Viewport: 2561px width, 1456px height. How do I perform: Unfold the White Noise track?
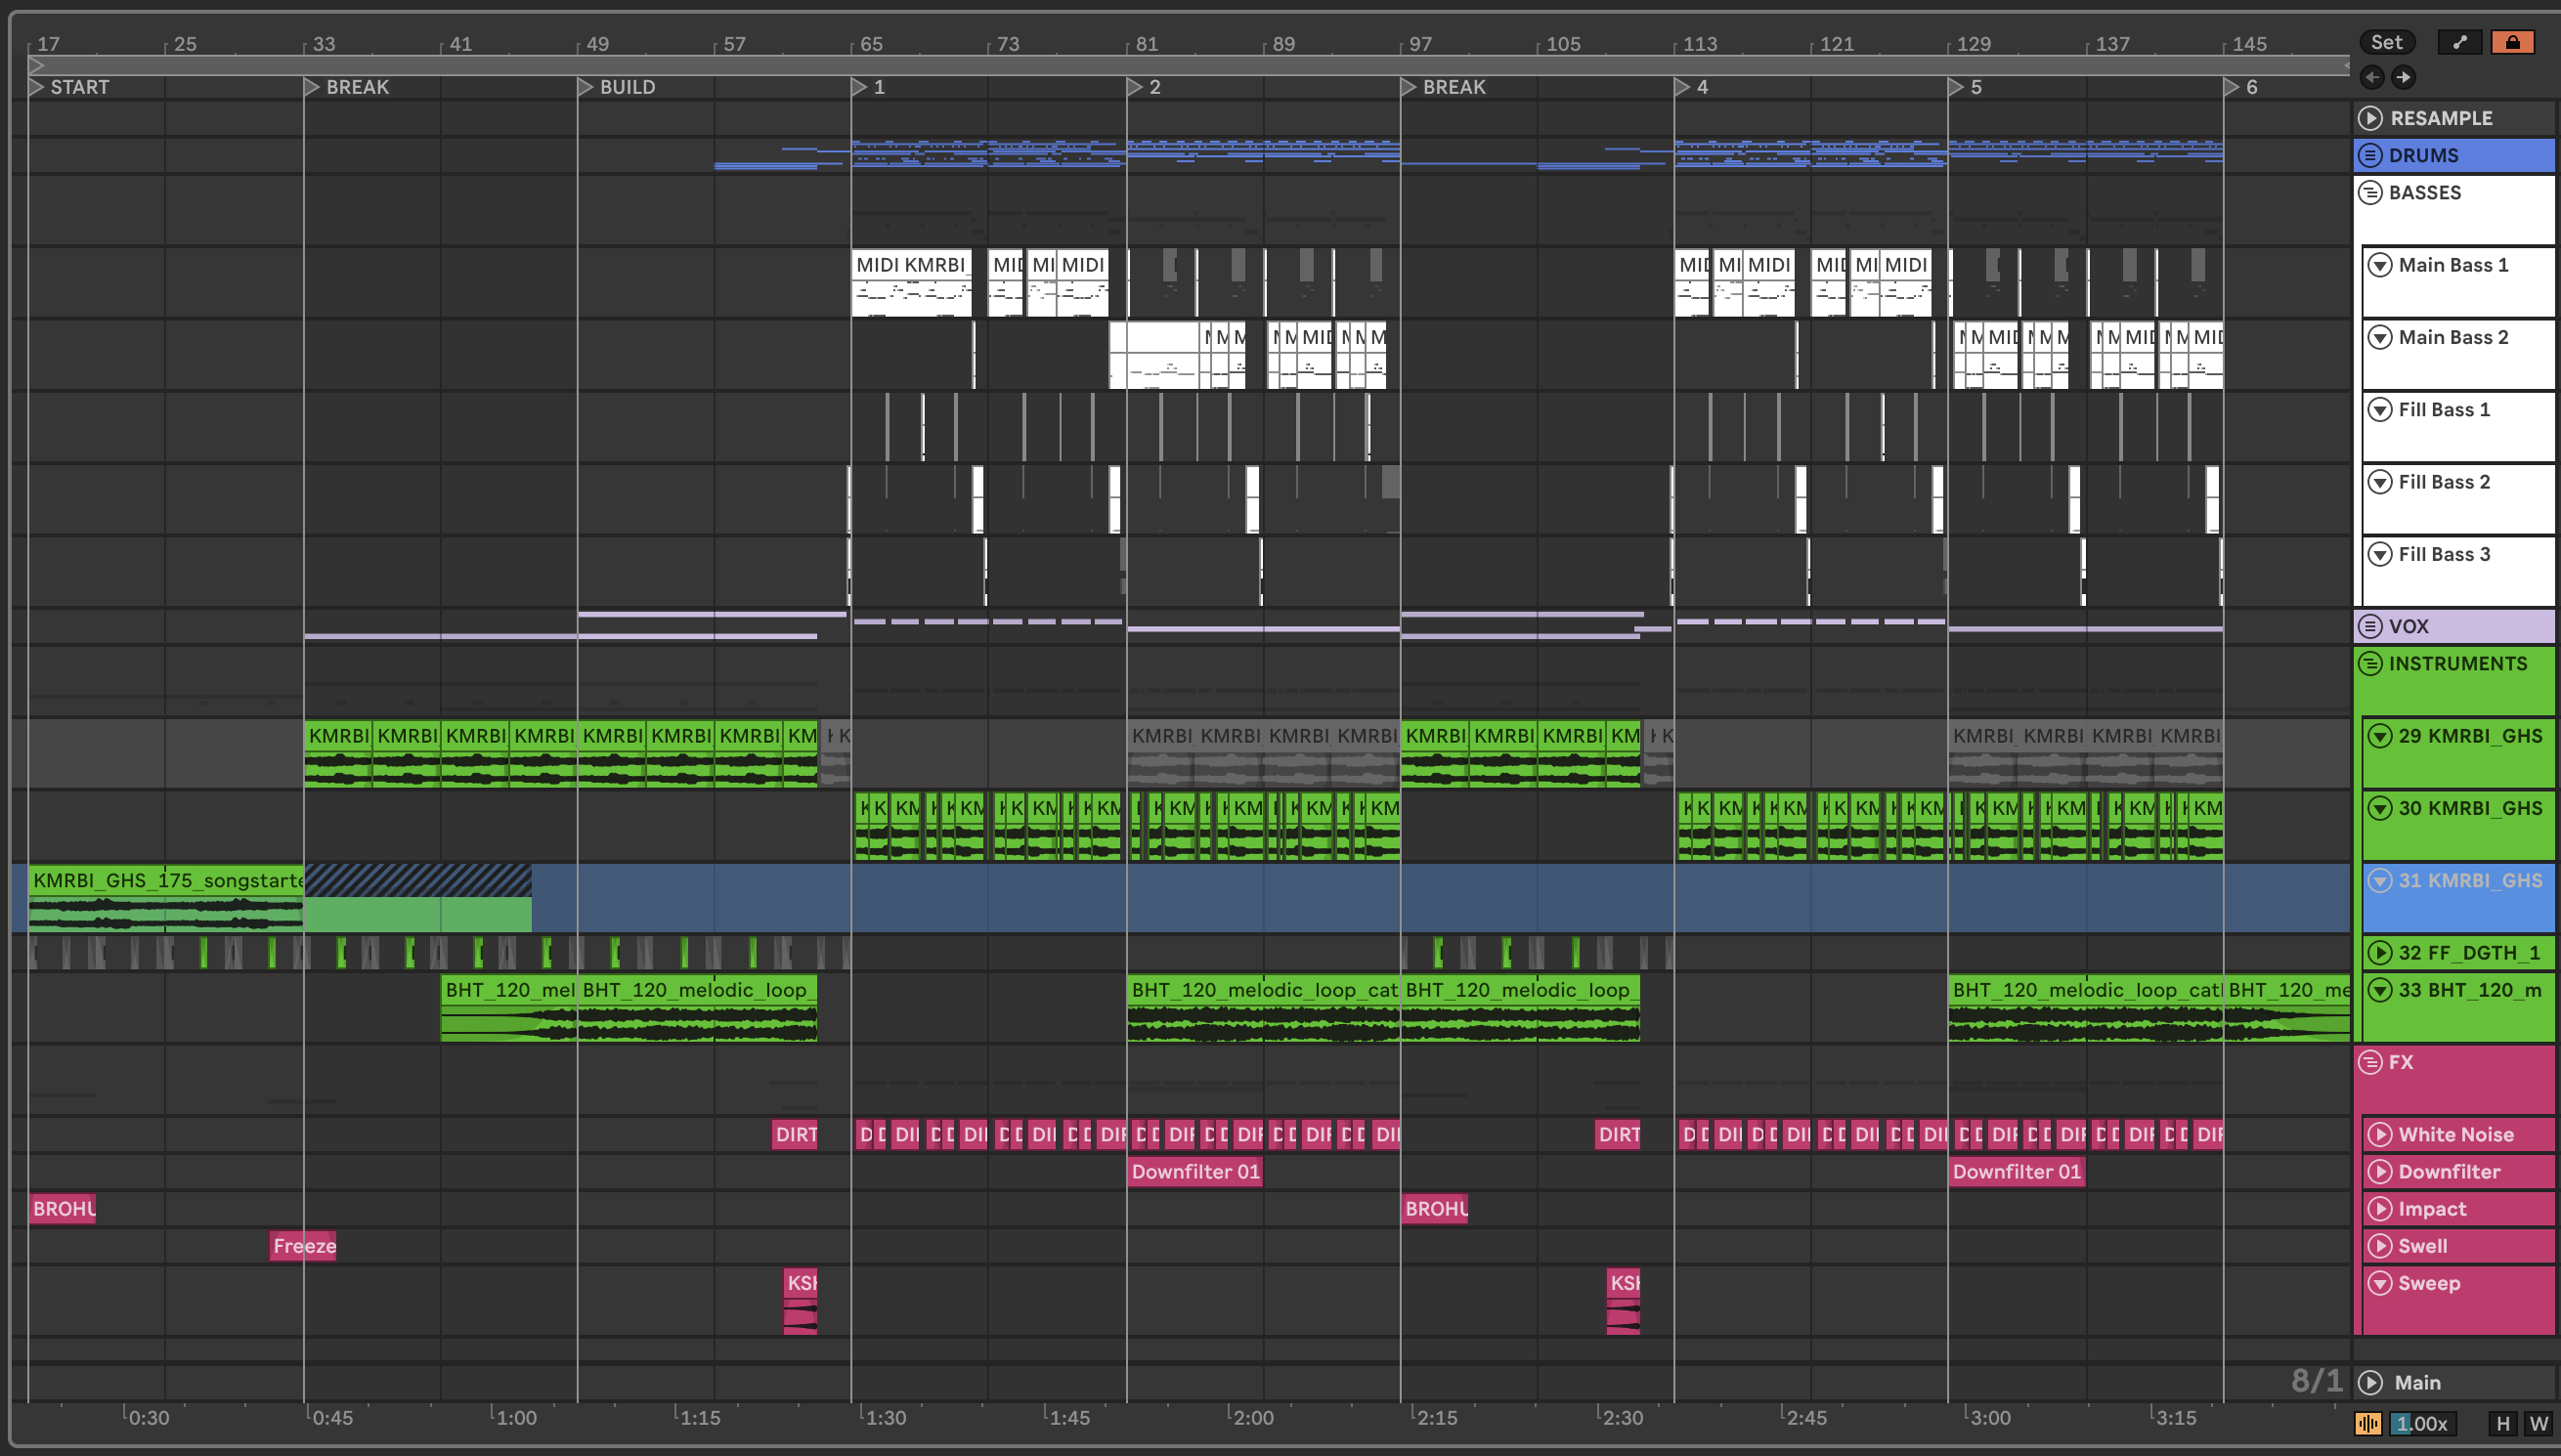[2380, 1134]
